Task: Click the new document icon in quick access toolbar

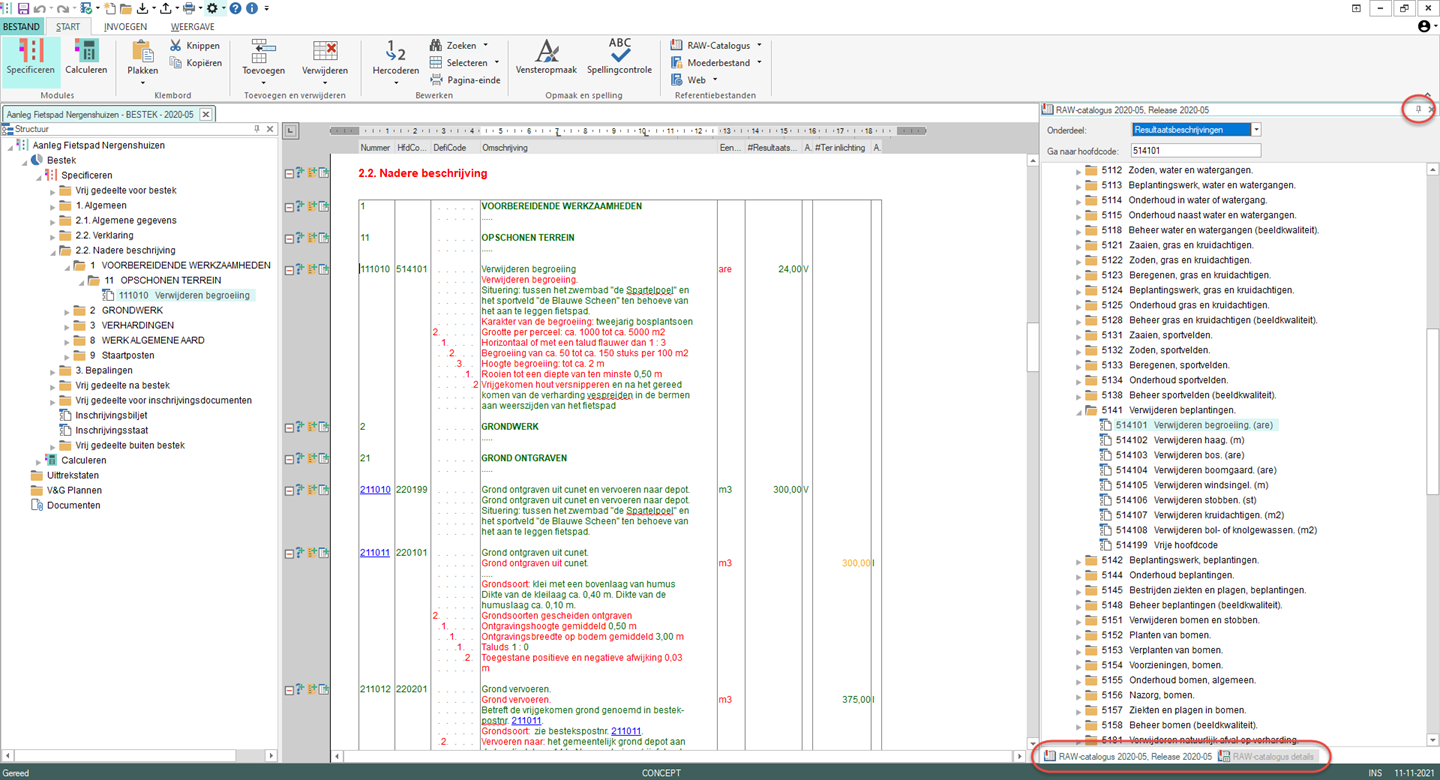Action: (108, 8)
